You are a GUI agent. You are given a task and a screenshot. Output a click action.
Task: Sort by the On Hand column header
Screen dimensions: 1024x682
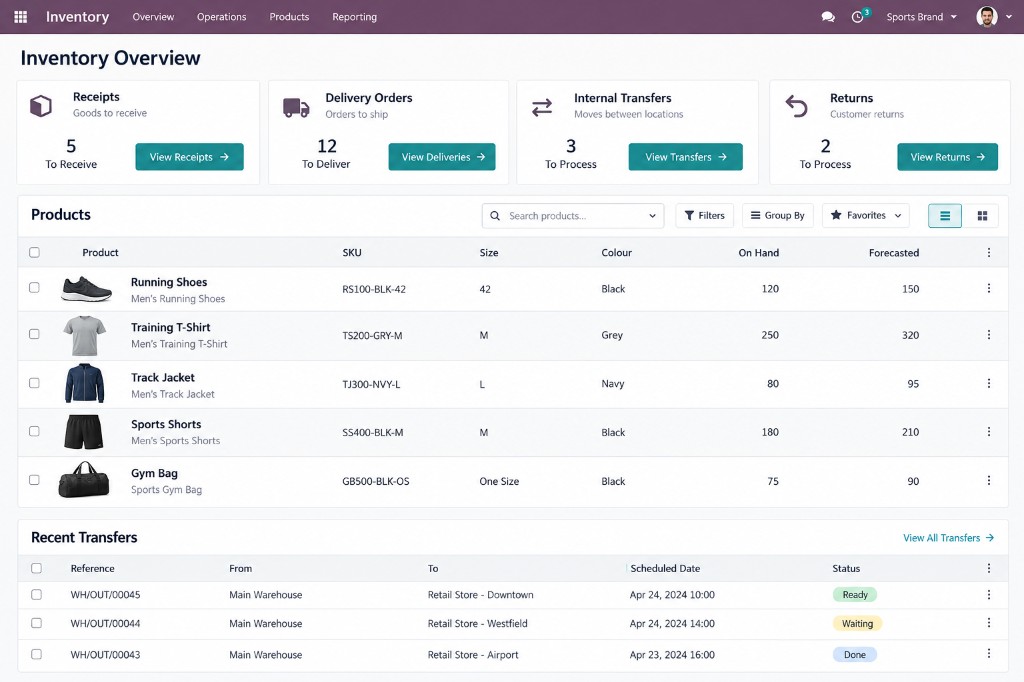pos(758,253)
